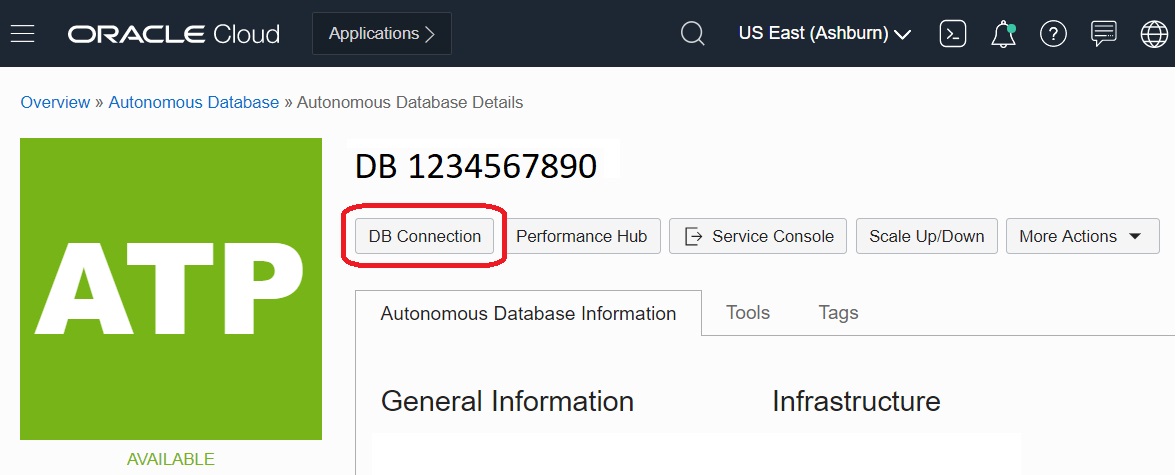Launch the Service Console

pyautogui.click(x=758, y=236)
